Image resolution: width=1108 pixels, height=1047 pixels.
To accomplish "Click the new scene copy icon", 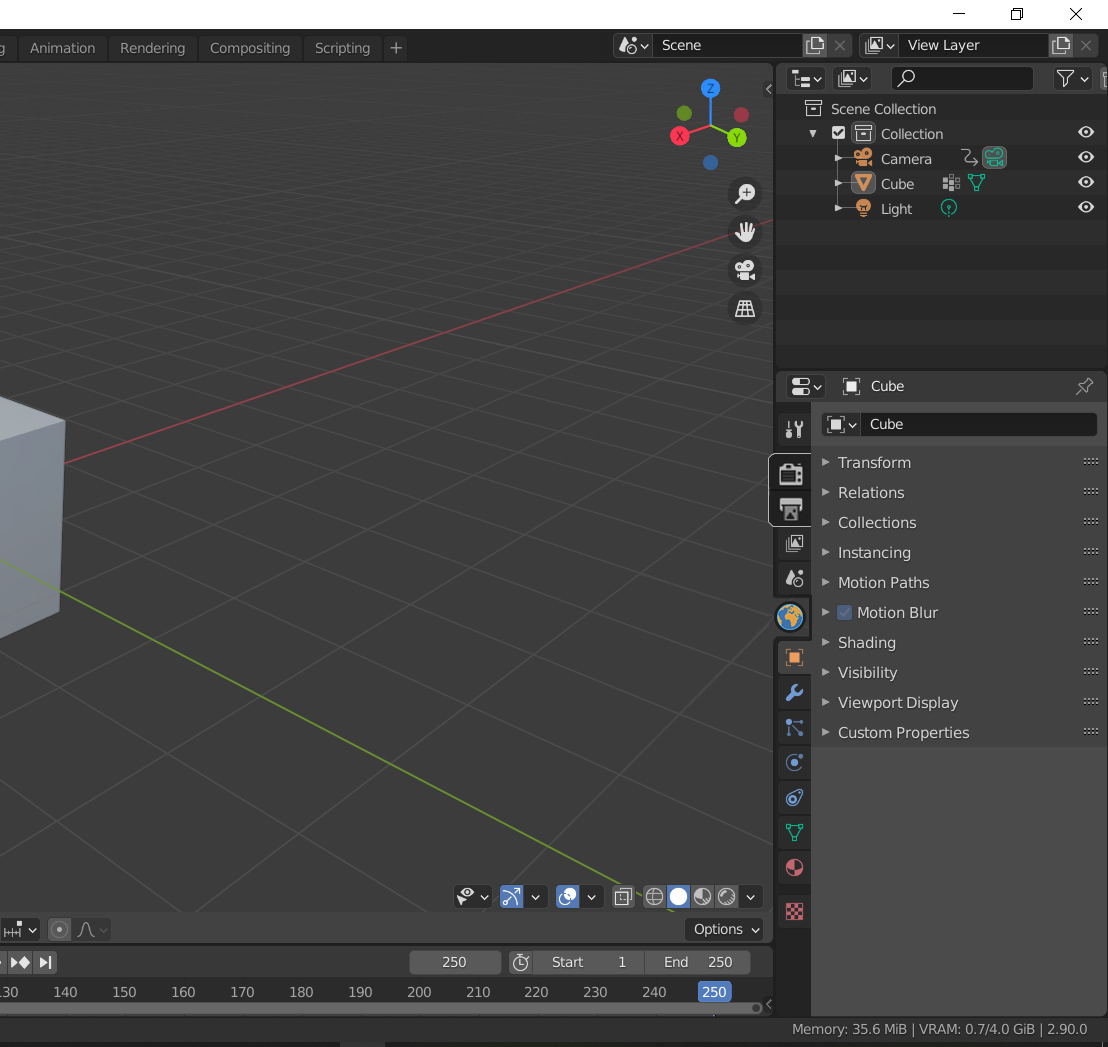I will click(x=815, y=45).
